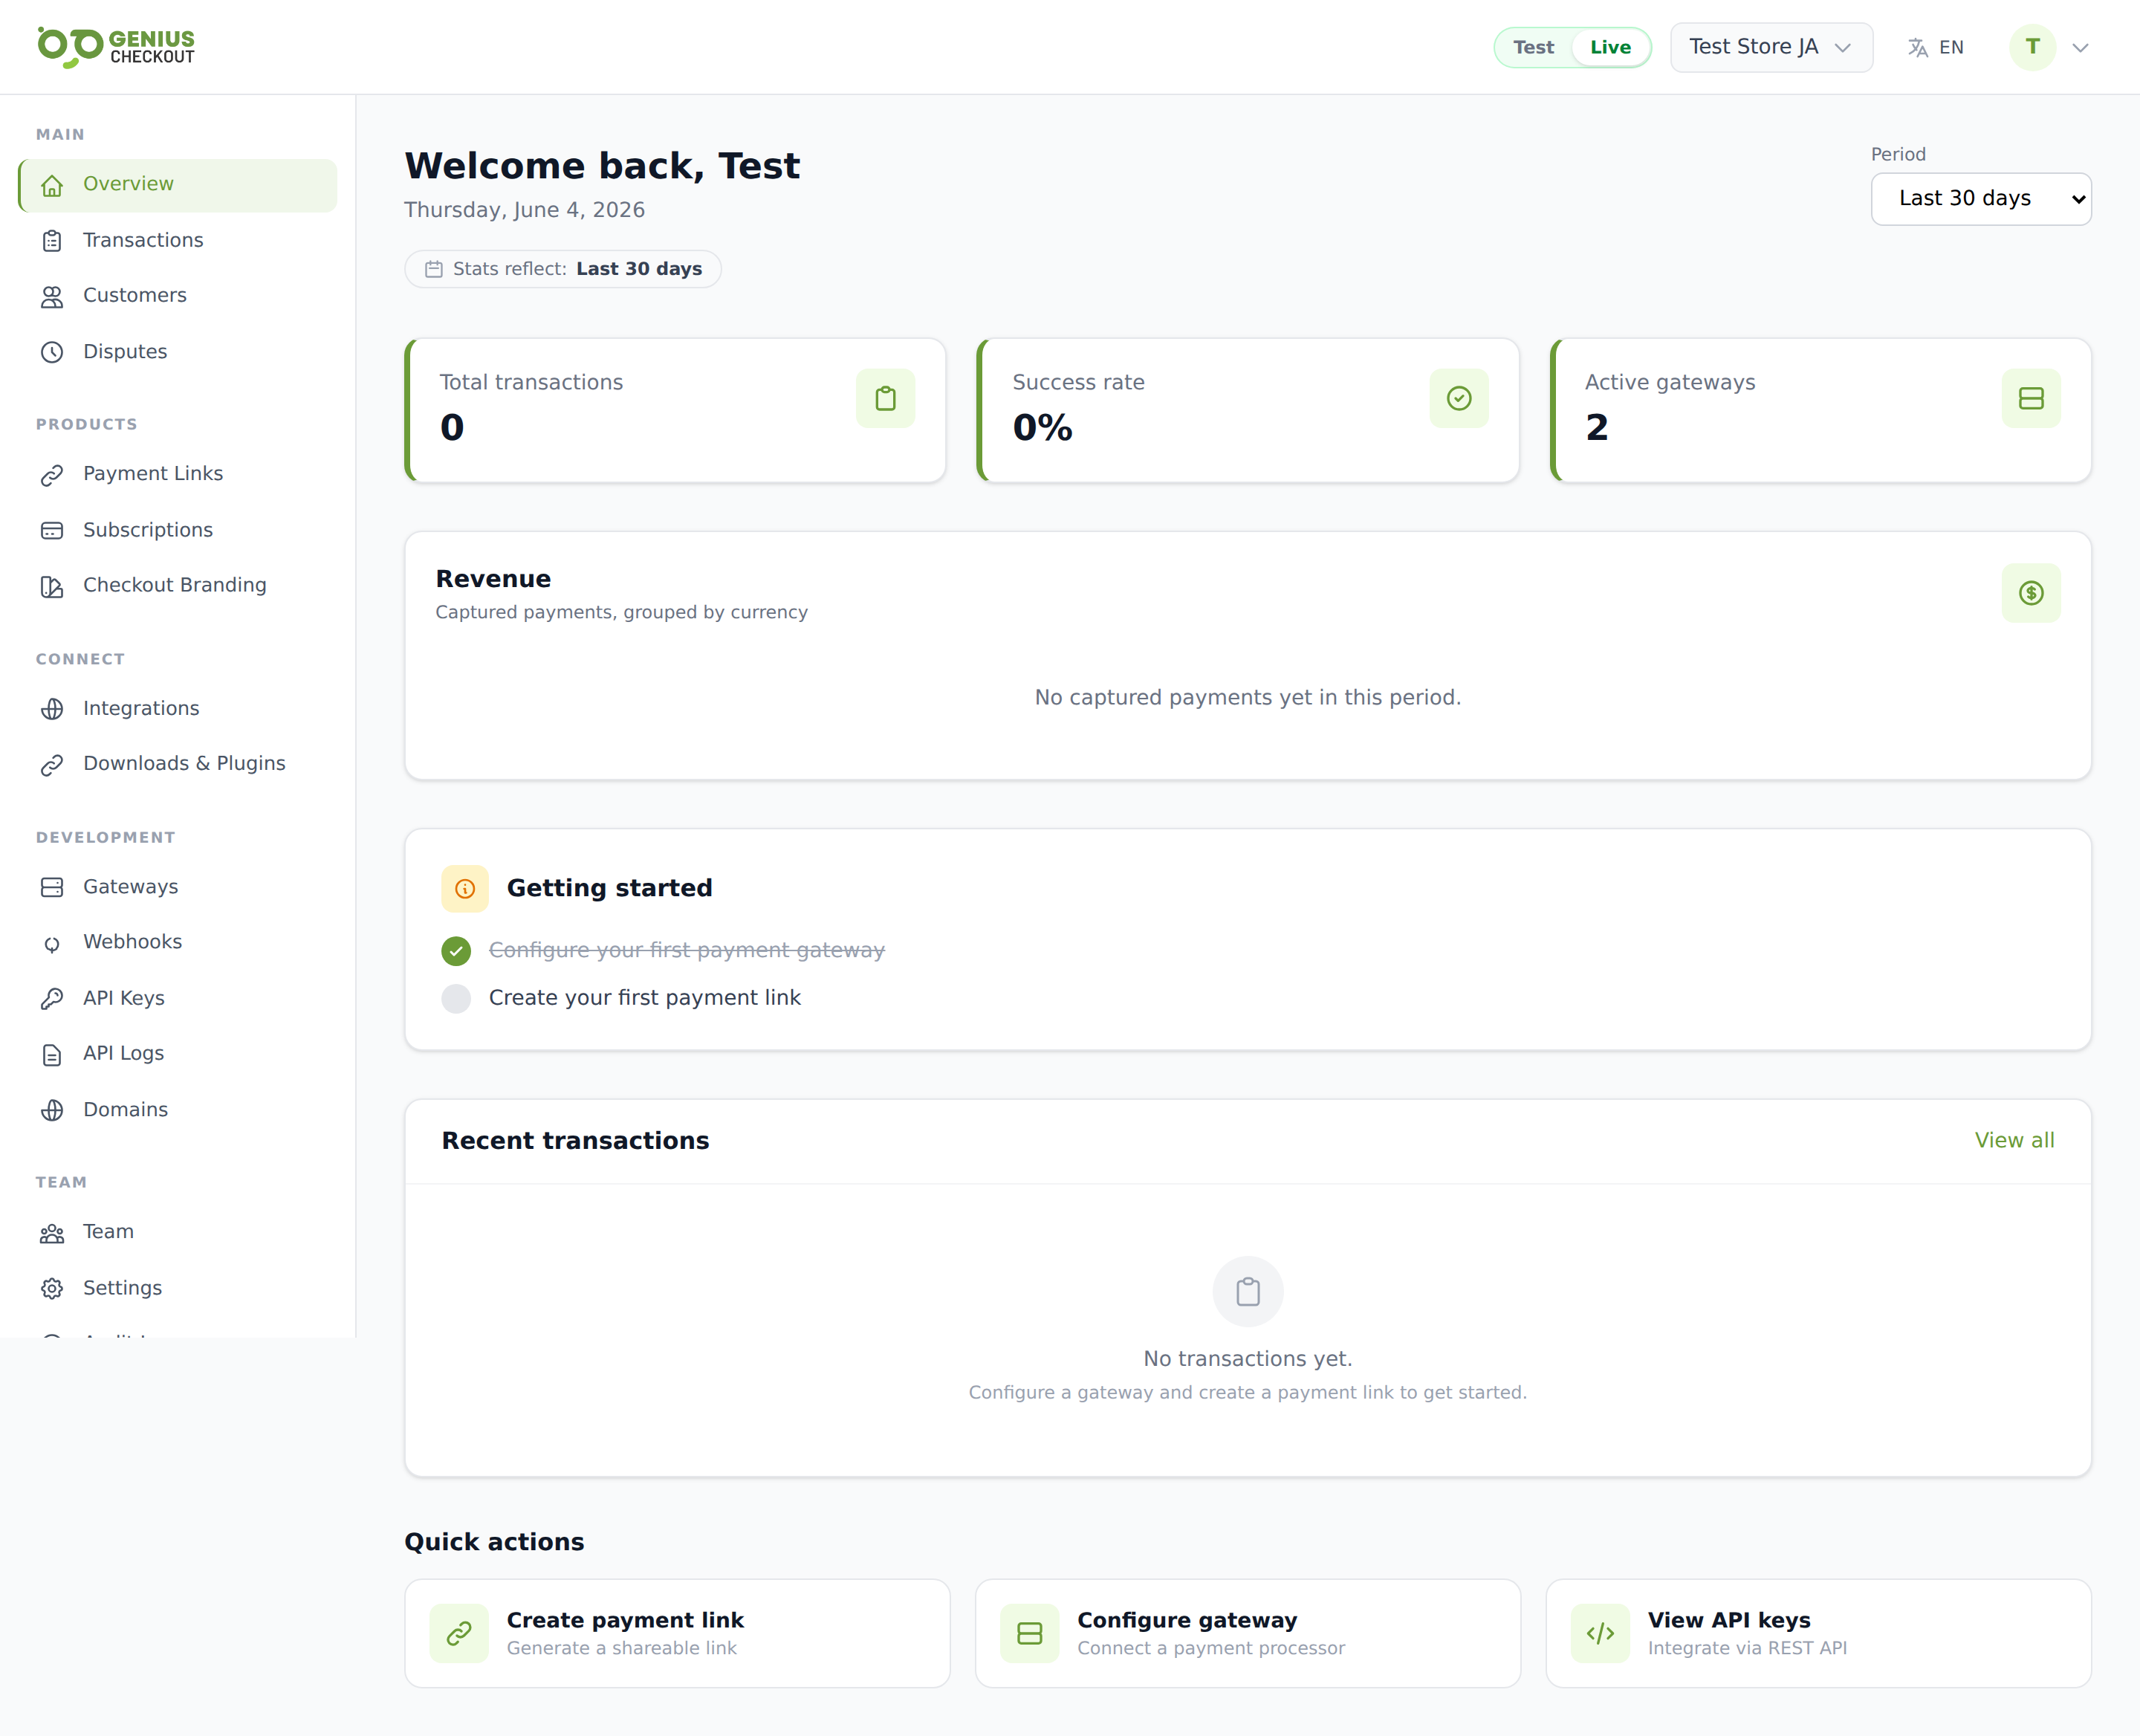This screenshot has height=1736, width=2140.
Task: Click the Downloads & Plugins link icon
Action: [x=52, y=765]
